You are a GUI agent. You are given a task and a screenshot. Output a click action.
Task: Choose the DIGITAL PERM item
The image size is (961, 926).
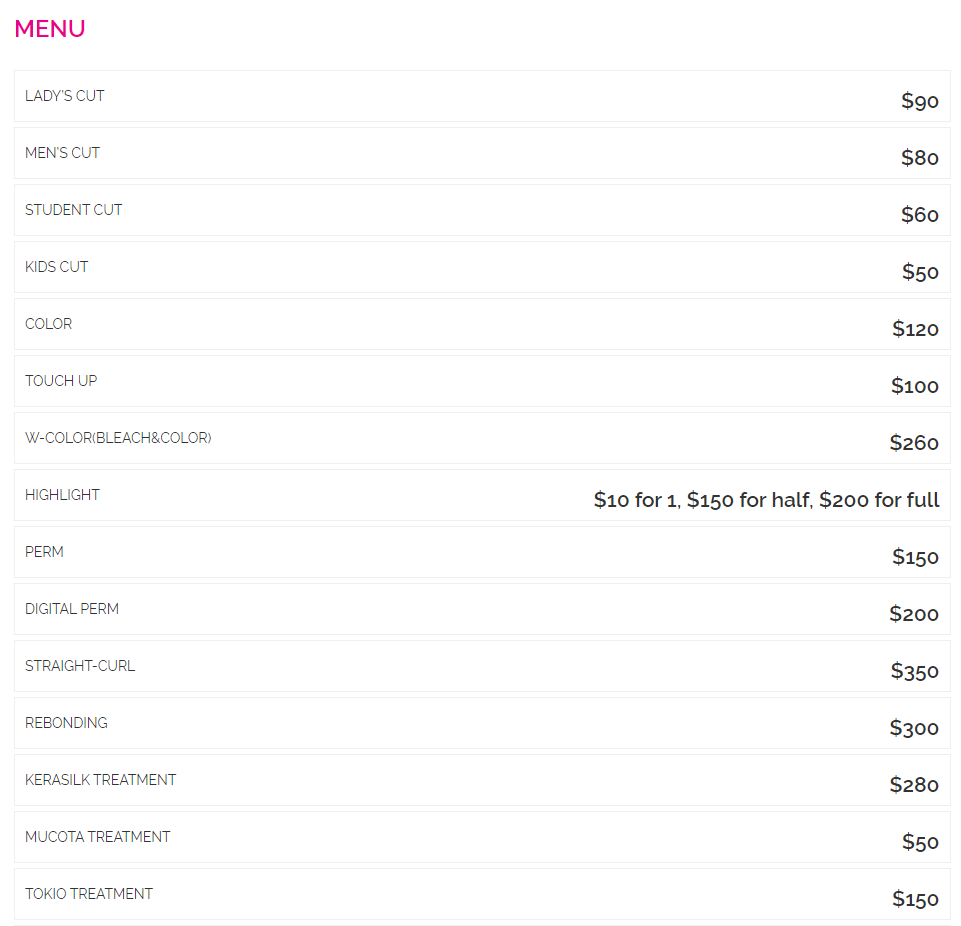[x=72, y=609]
